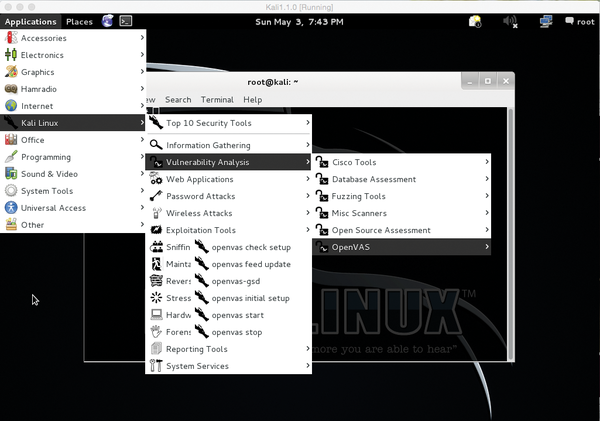Expand Database Assessment submenu arrow
This screenshot has height=421, width=600.
tap(487, 179)
